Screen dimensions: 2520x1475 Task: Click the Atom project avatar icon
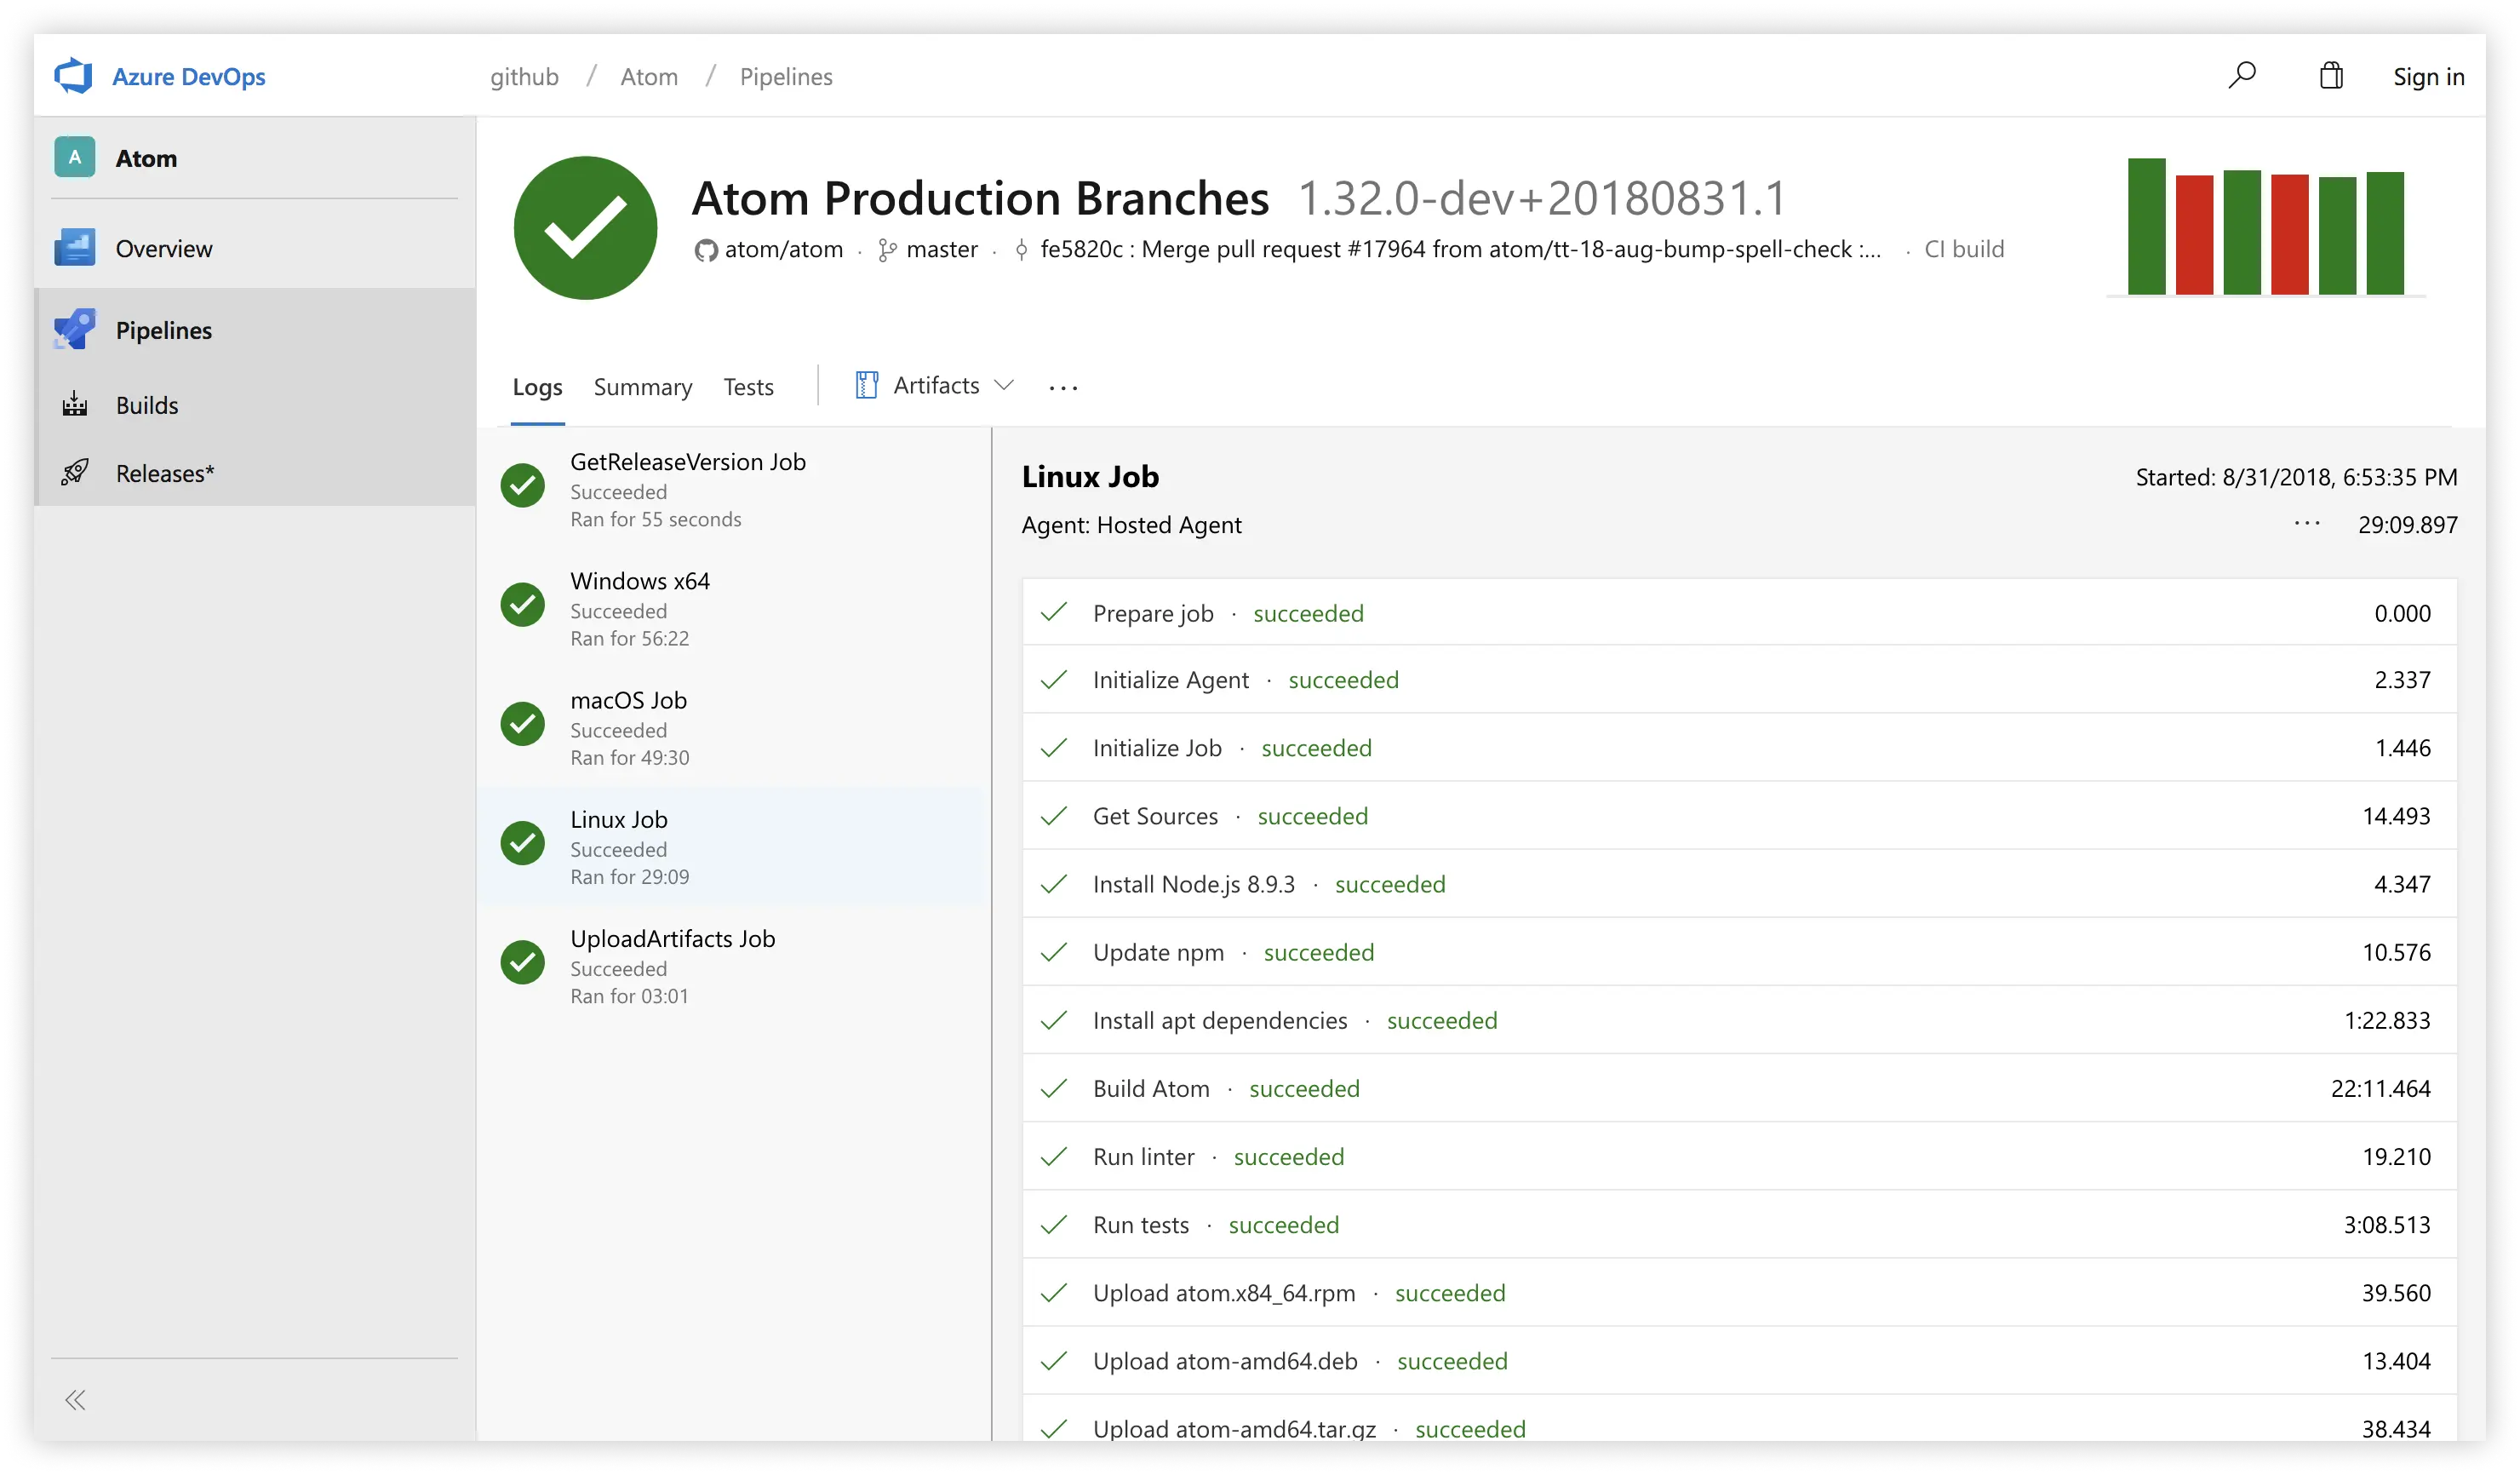pos(75,158)
